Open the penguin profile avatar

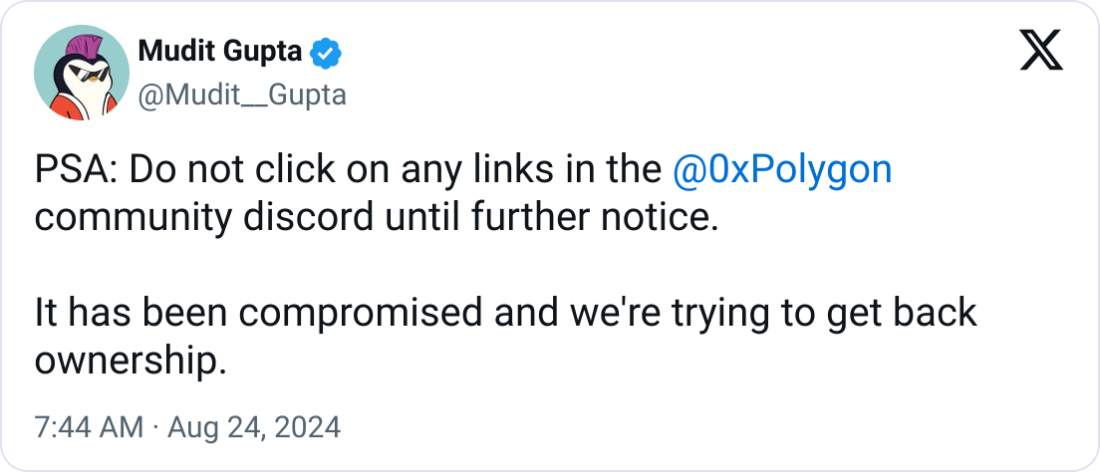coord(81,72)
